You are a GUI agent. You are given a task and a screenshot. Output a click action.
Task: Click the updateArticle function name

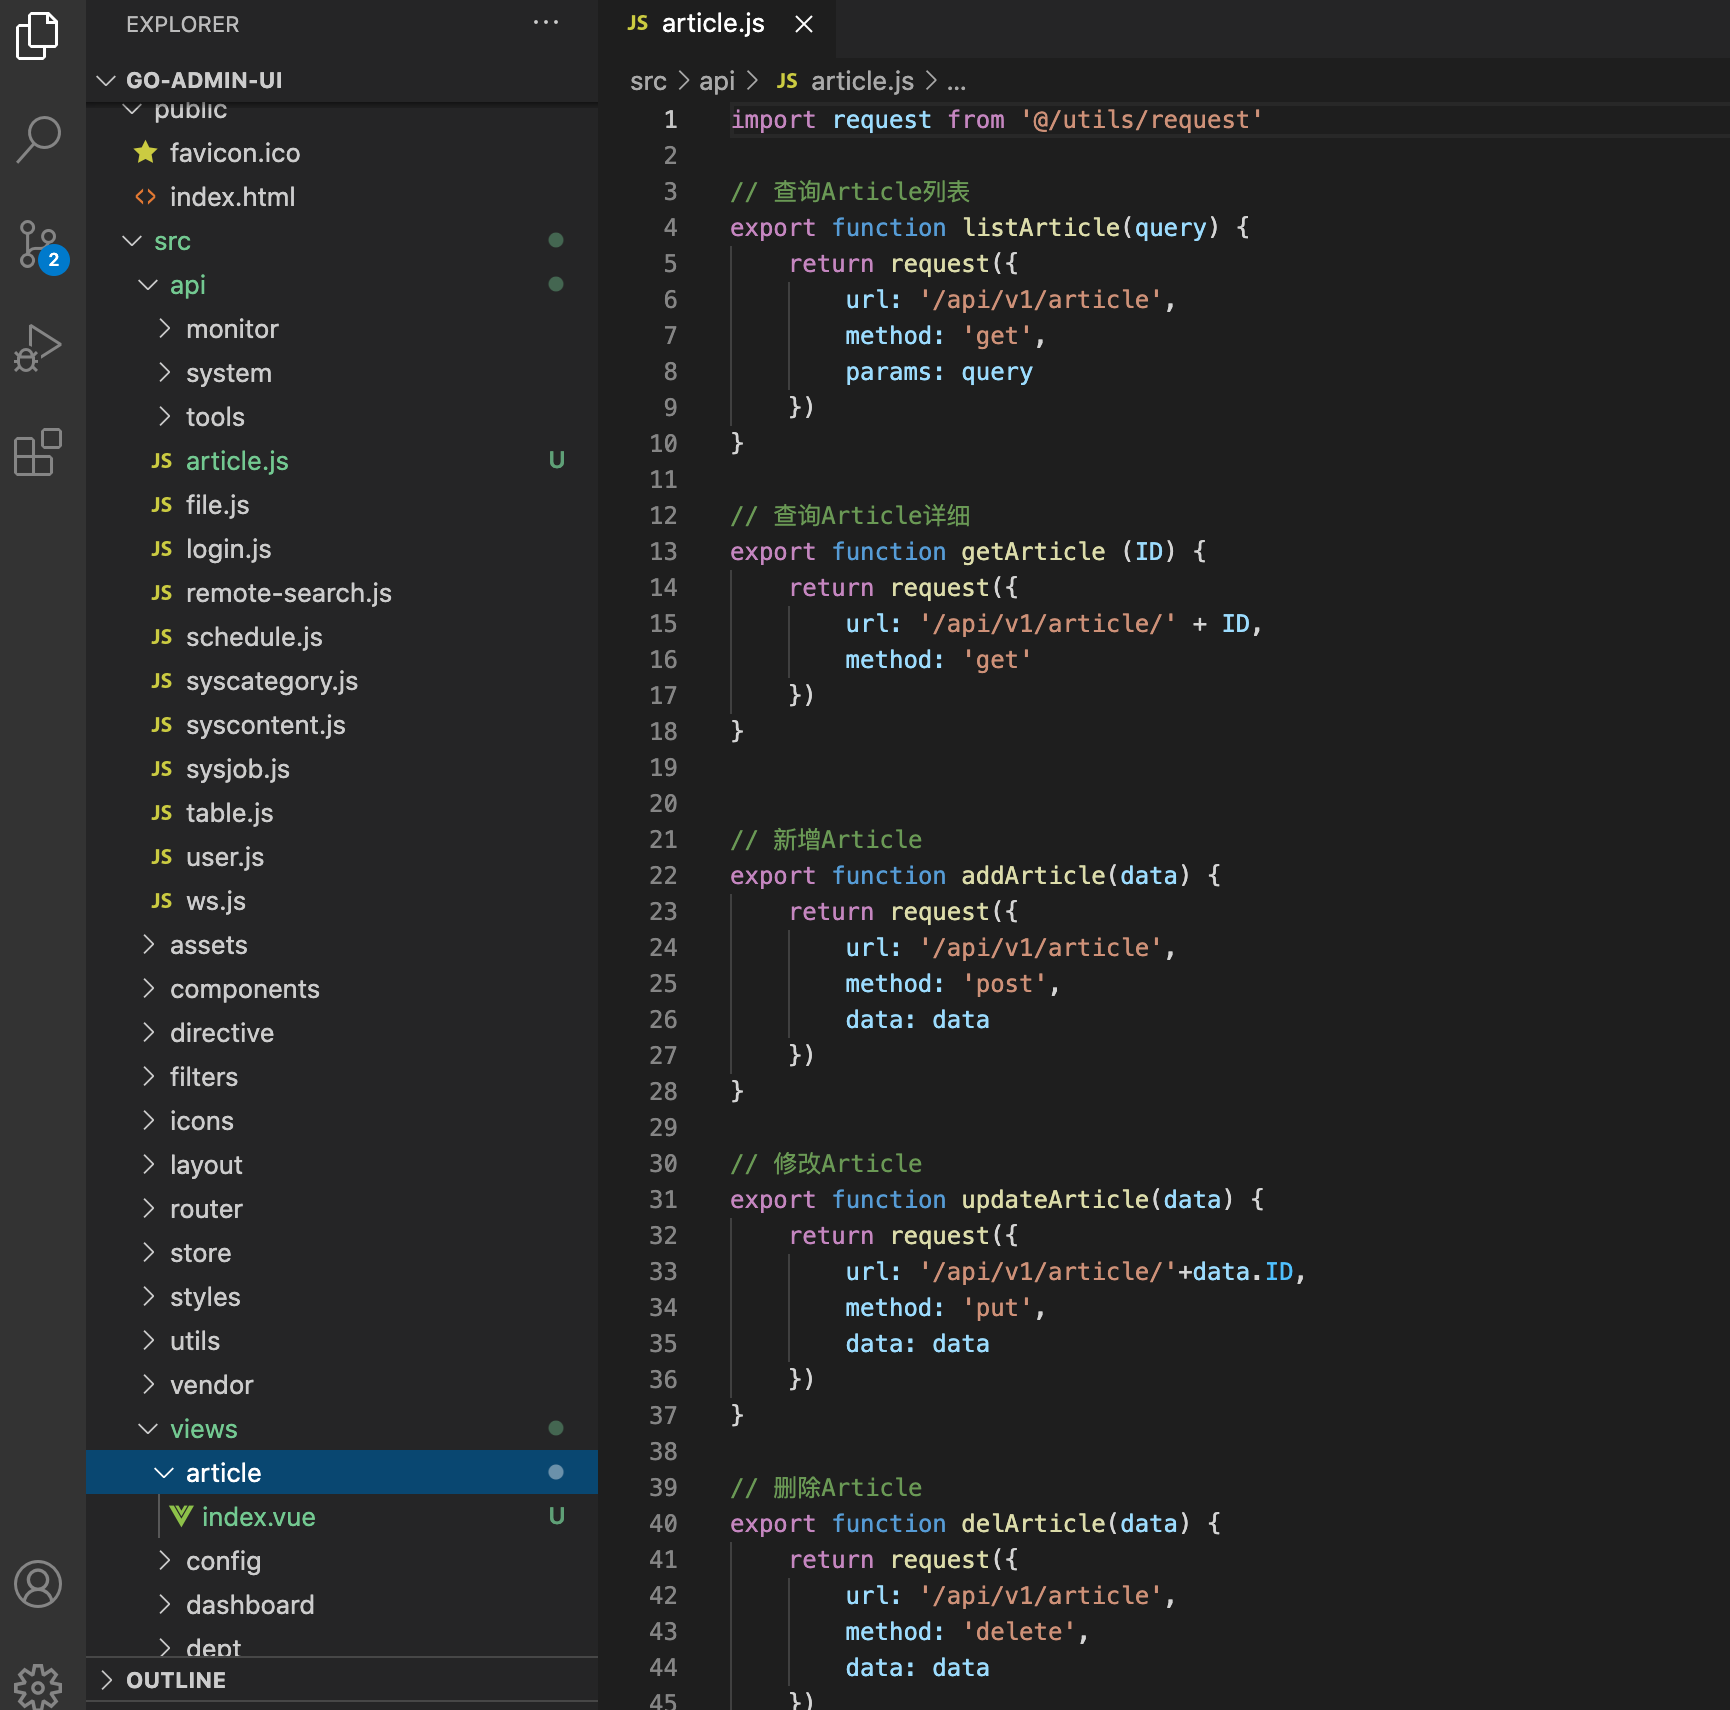pyautogui.click(x=1056, y=1200)
